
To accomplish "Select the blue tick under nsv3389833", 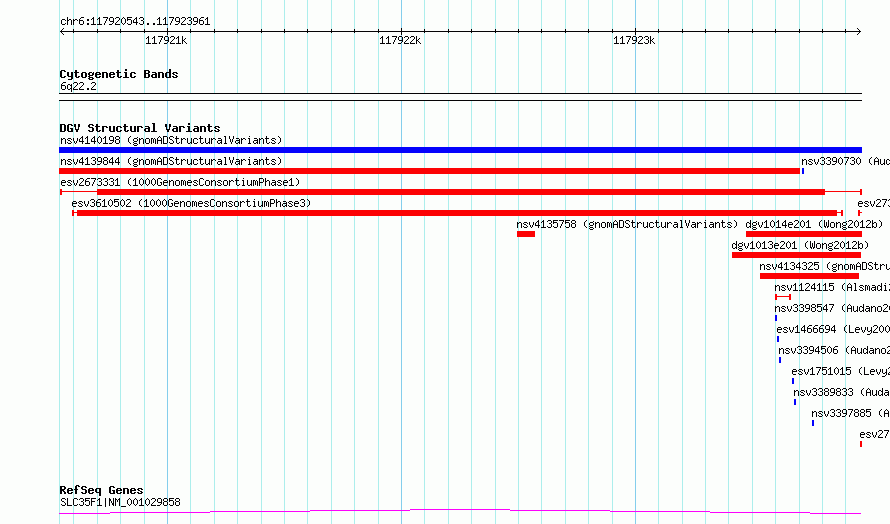I will click(795, 403).
